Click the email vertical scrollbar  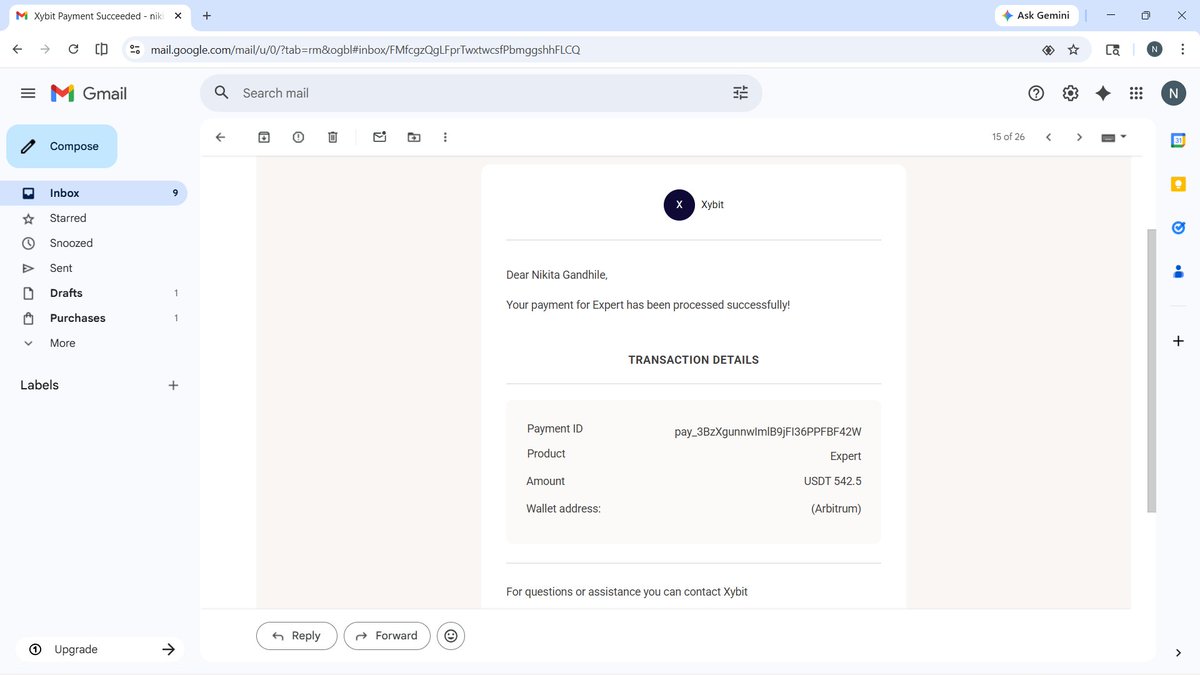pyautogui.click(x=1151, y=370)
